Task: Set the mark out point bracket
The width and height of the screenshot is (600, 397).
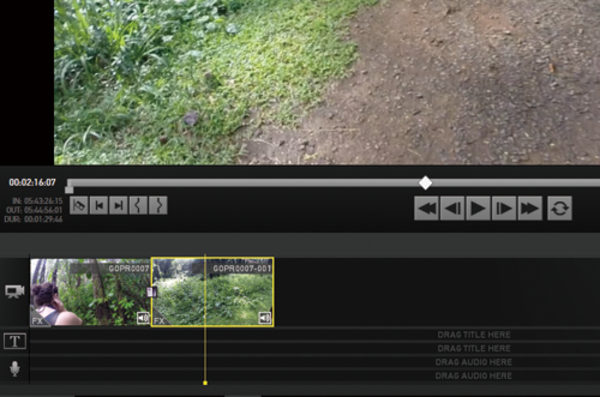Action: pos(158,206)
